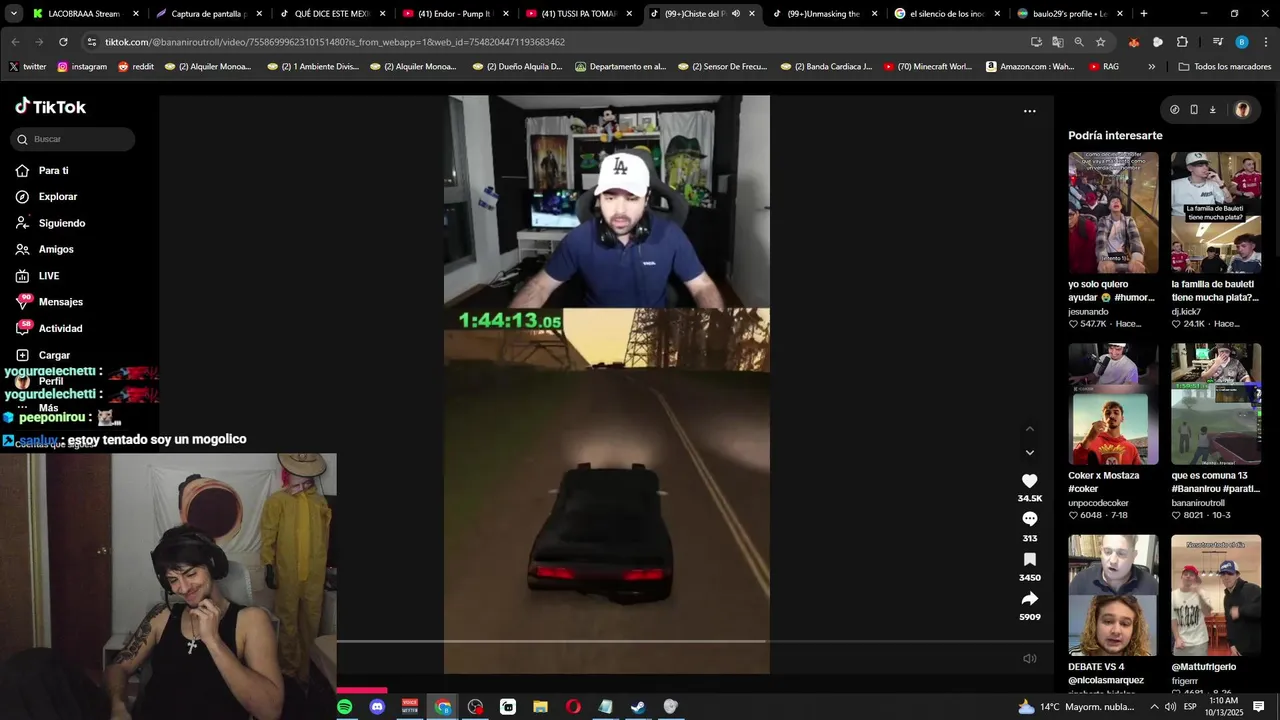Open 'Coker x Mostaza' suggested video
1280x720 pixels.
(1113, 404)
